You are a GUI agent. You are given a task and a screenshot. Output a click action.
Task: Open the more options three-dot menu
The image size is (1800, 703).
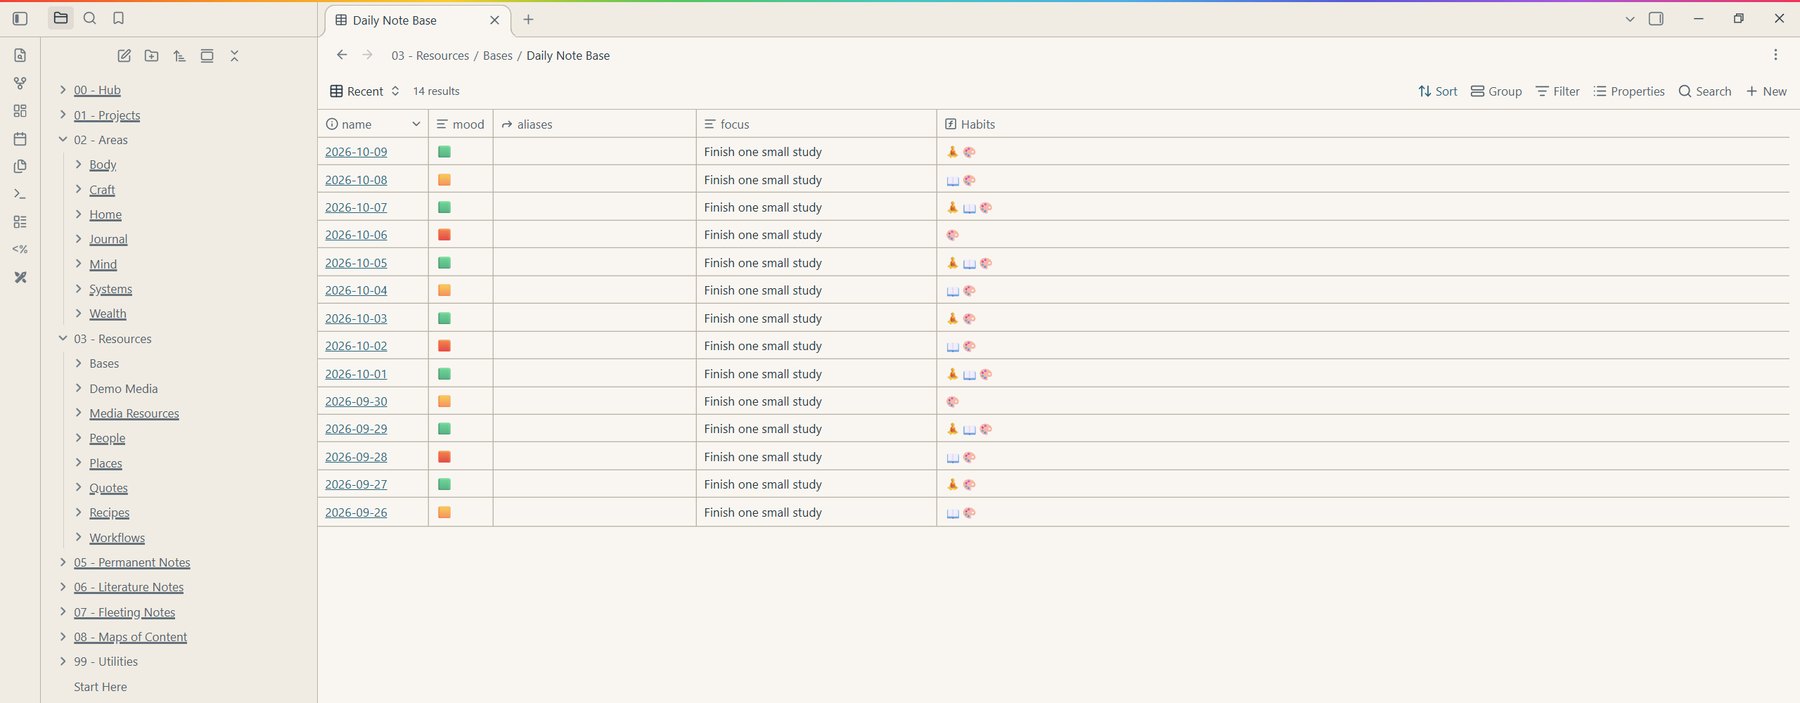(x=1775, y=55)
